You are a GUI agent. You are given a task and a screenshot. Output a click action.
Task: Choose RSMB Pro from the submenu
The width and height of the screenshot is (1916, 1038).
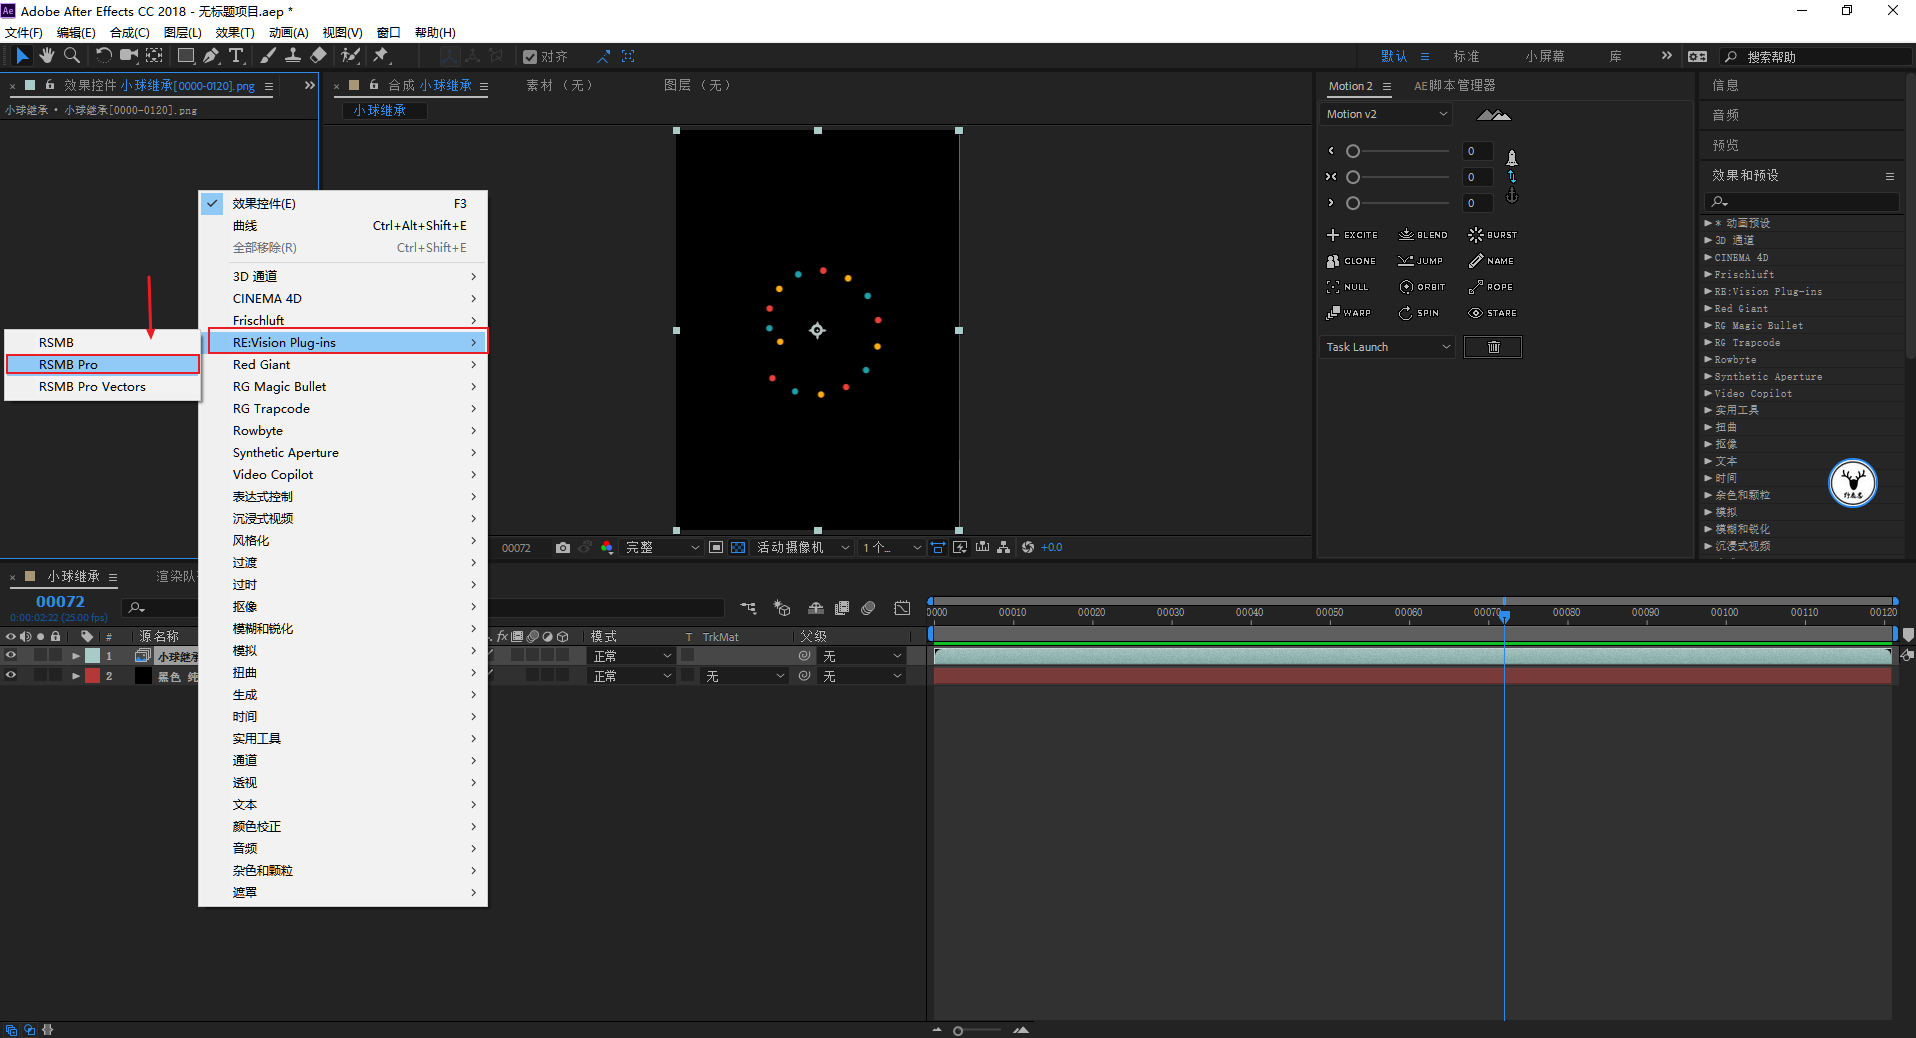coord(103,365)
